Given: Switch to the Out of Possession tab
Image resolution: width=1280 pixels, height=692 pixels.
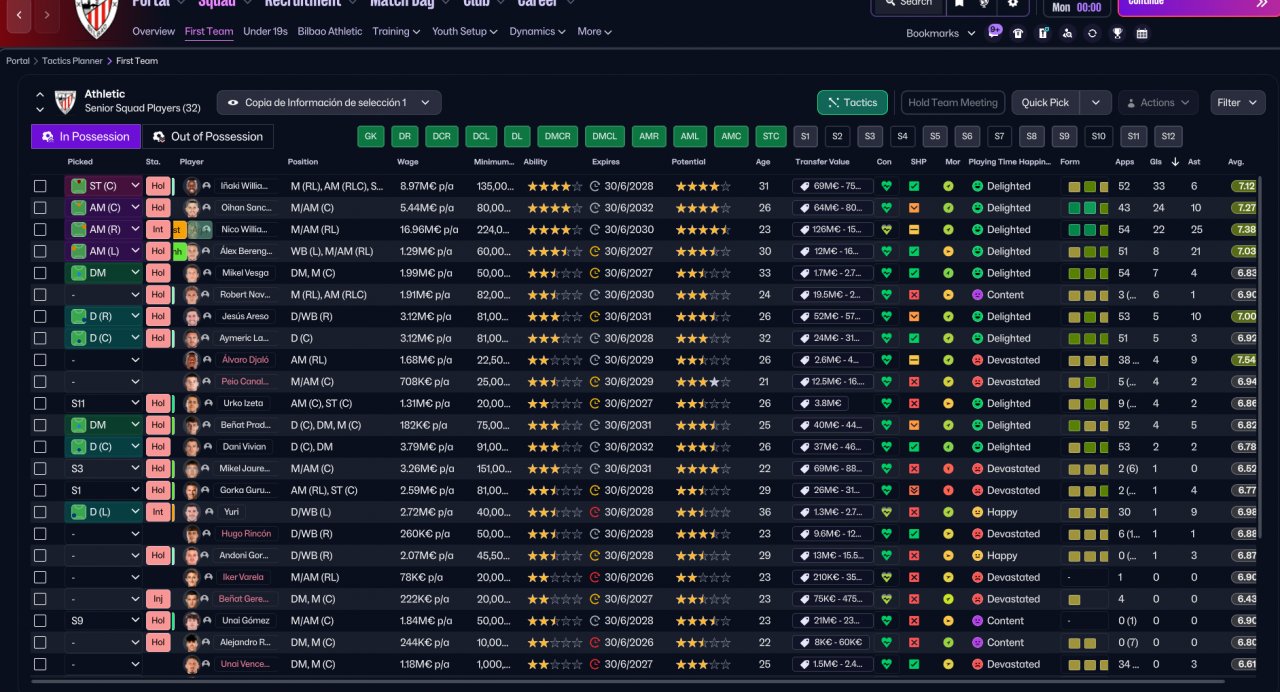Looking at the screenshot, I should point(207,137).
